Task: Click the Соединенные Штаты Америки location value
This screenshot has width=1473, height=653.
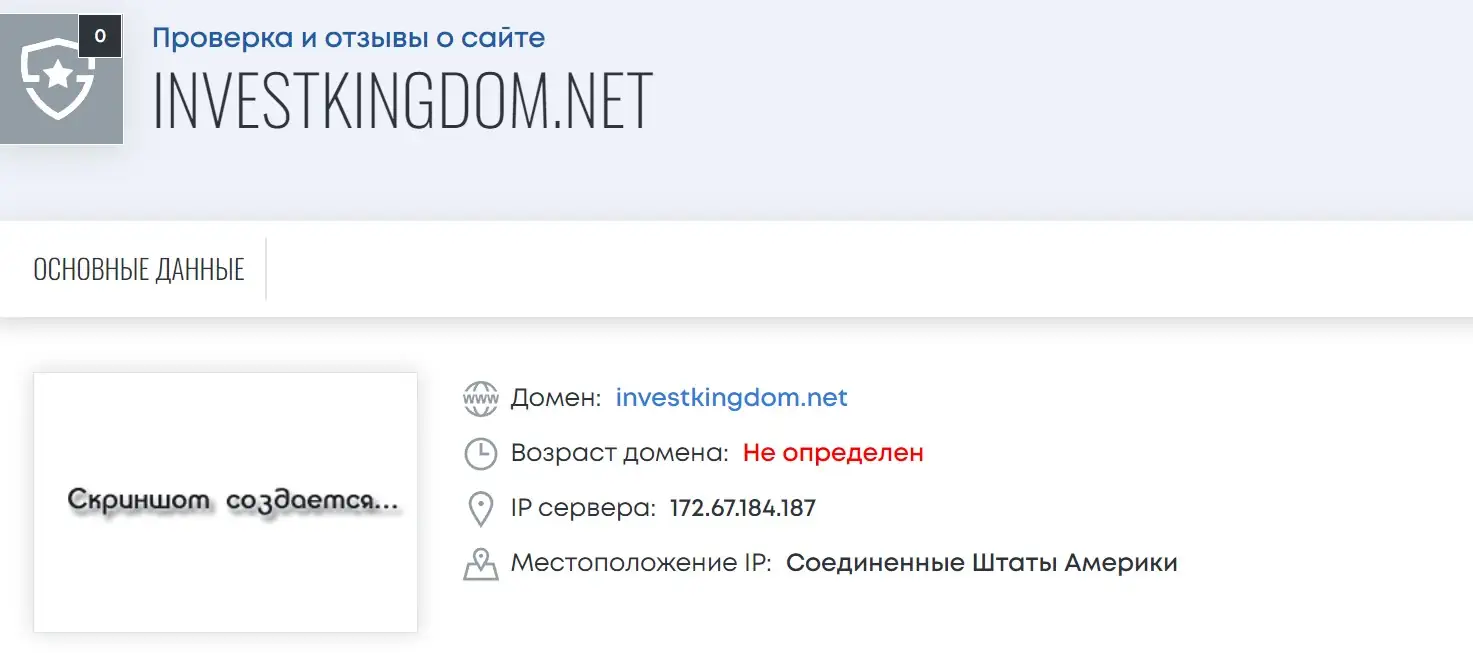Action: tap(982, 563)
